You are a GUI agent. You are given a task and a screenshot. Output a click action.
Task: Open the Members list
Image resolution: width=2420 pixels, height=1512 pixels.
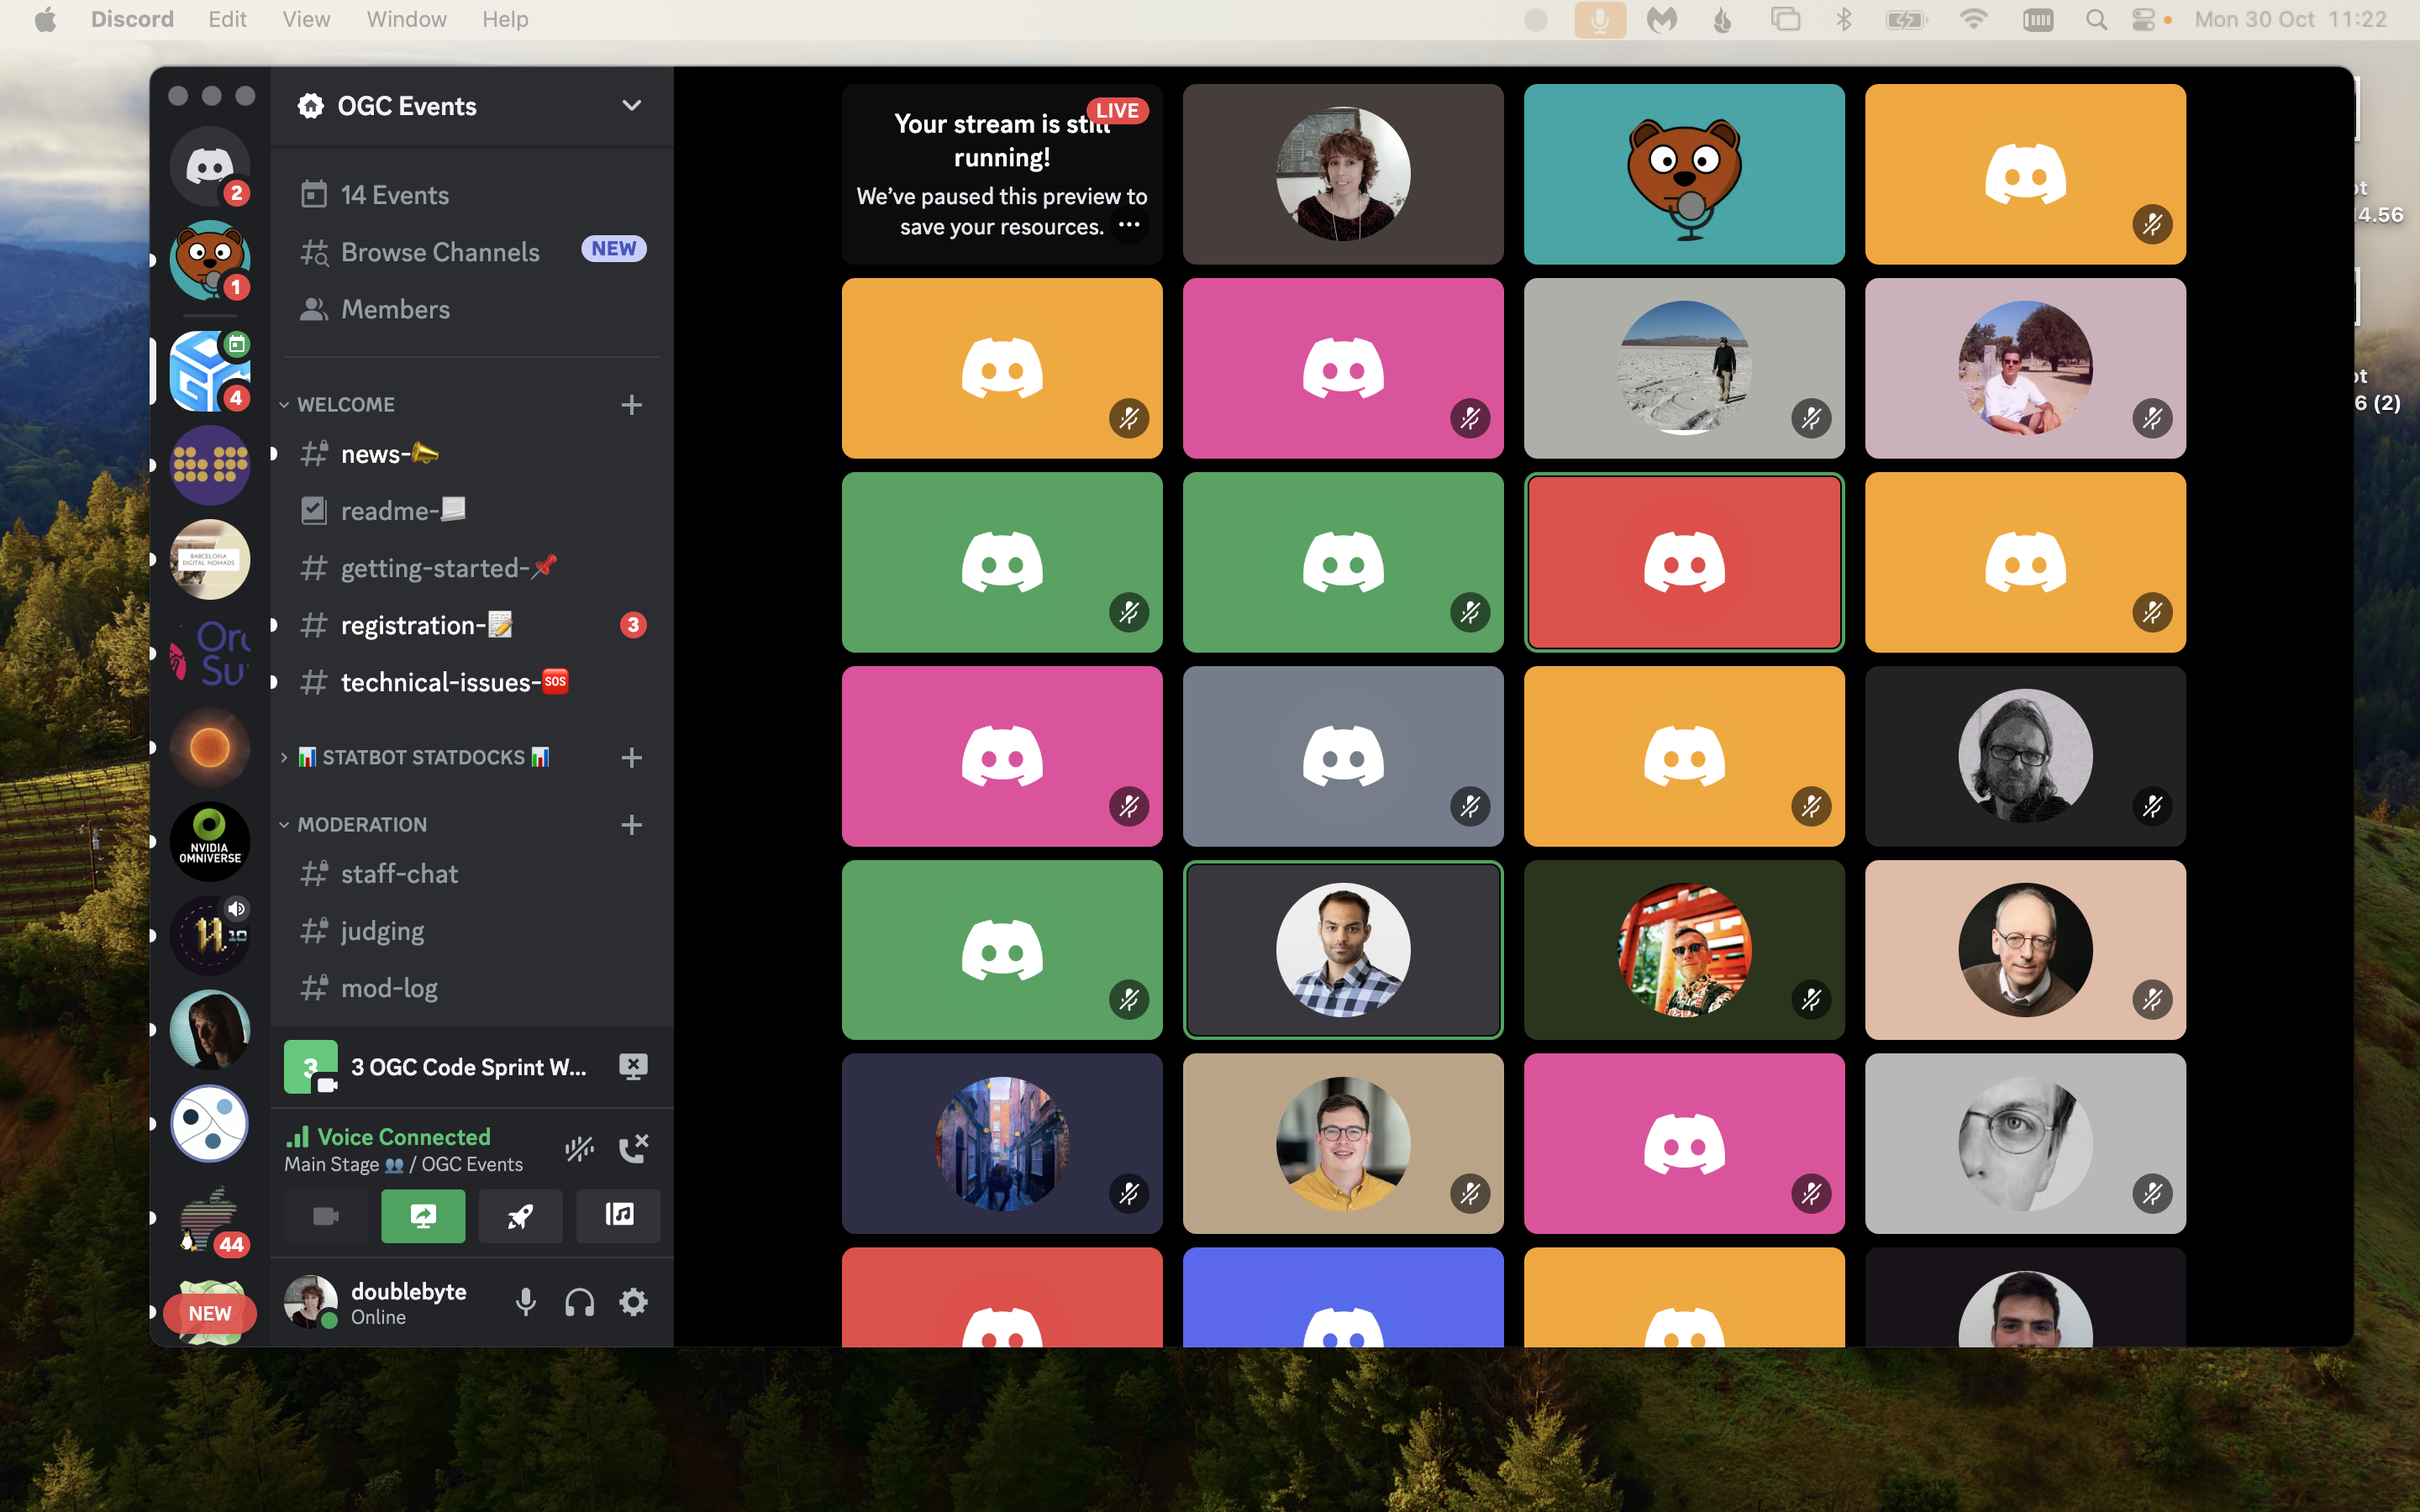pos(472,309)
